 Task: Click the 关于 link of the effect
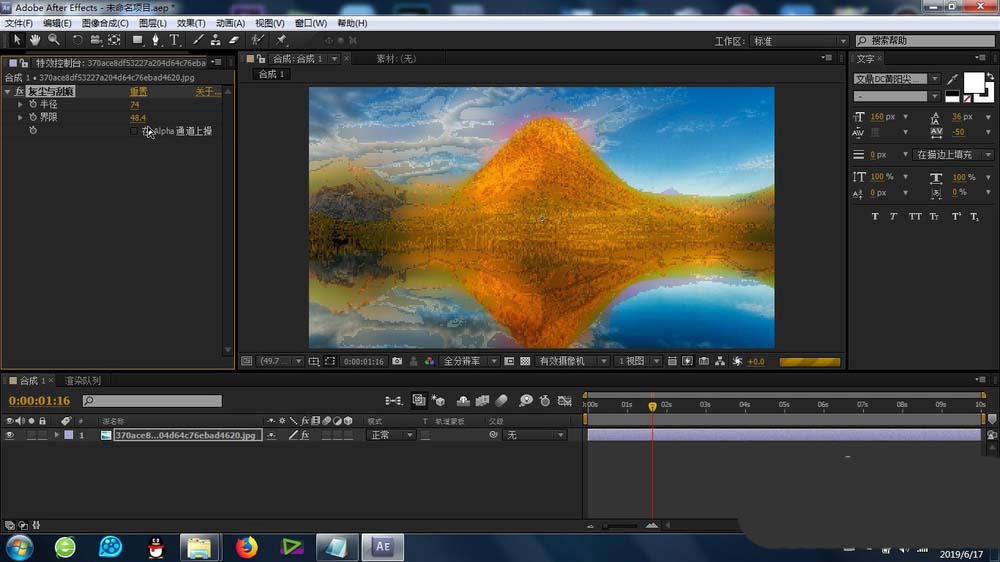point(207,92)
